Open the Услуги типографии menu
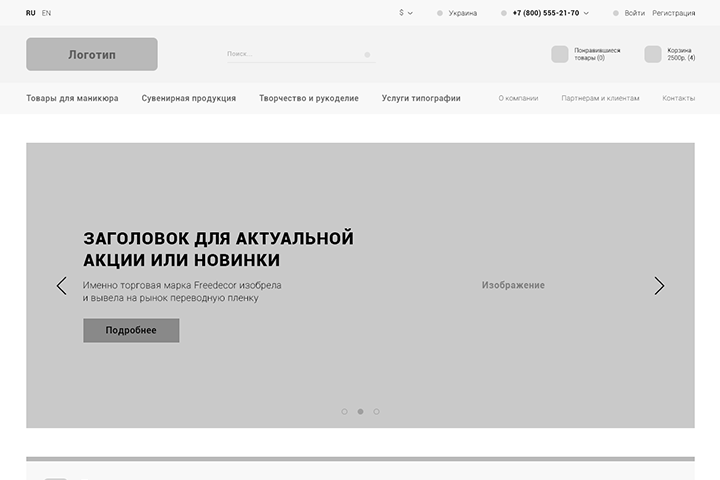 (421, 98)
